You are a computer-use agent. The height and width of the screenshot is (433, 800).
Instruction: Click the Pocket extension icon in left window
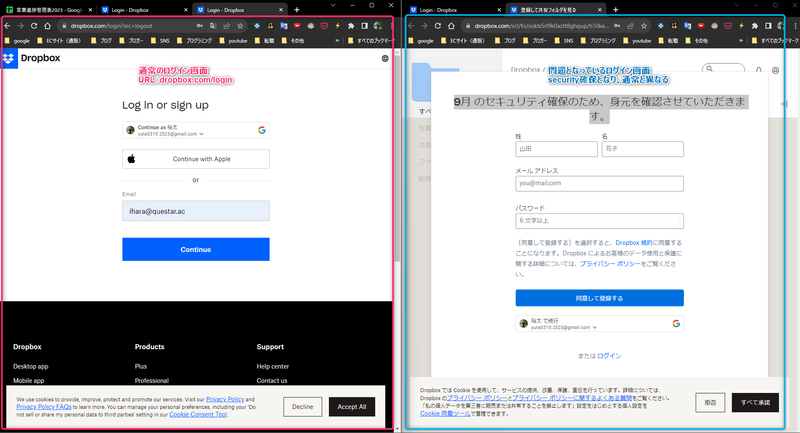(x=324, y=26)
